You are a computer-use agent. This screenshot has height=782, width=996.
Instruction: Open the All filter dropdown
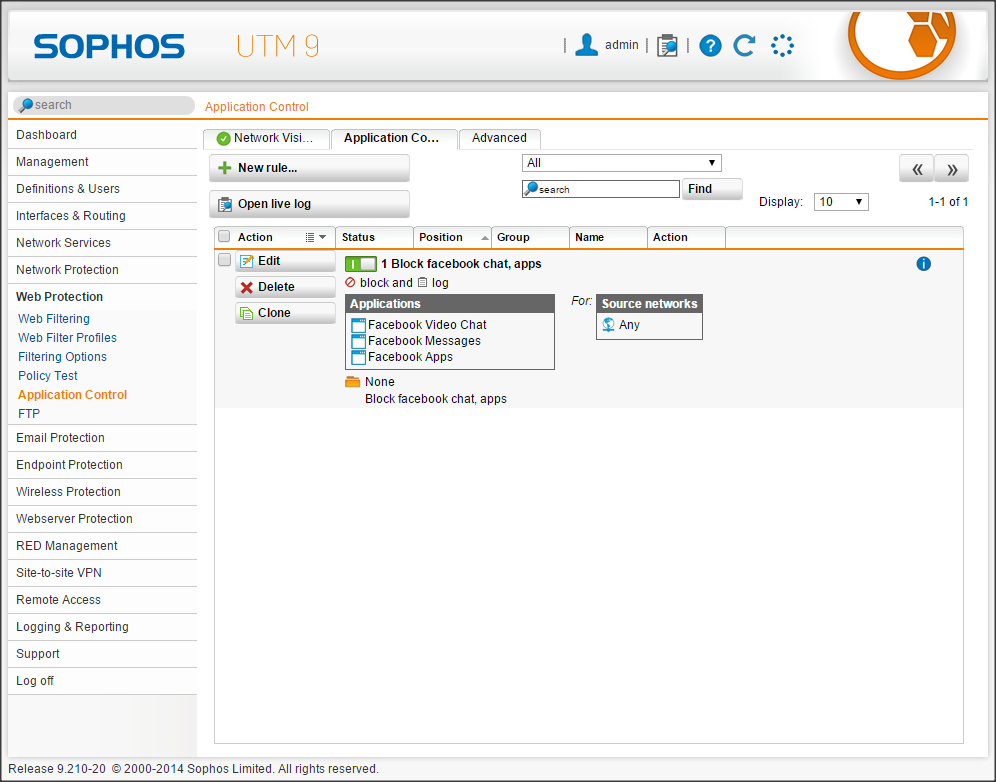point(621,163)
